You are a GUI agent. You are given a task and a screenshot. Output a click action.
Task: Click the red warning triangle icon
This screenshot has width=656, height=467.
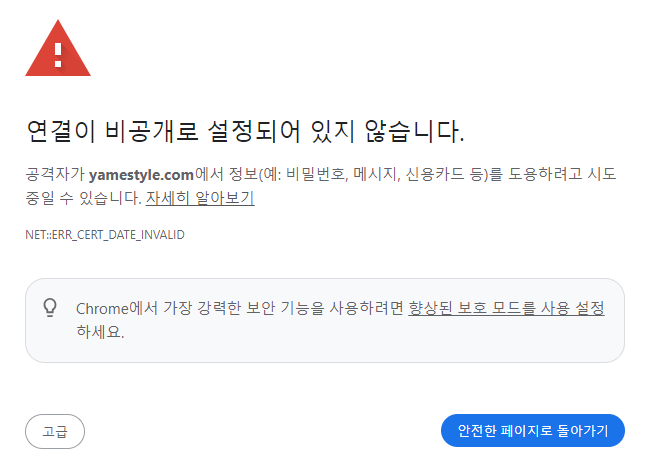(58, 48)
